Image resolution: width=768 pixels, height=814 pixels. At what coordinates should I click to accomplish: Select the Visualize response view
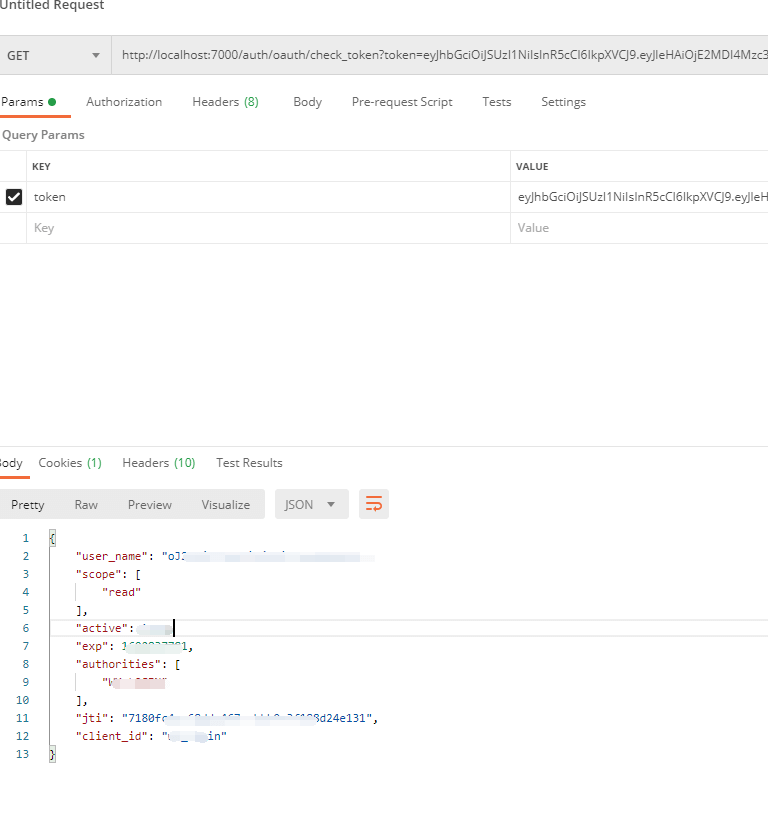(226, 505)
